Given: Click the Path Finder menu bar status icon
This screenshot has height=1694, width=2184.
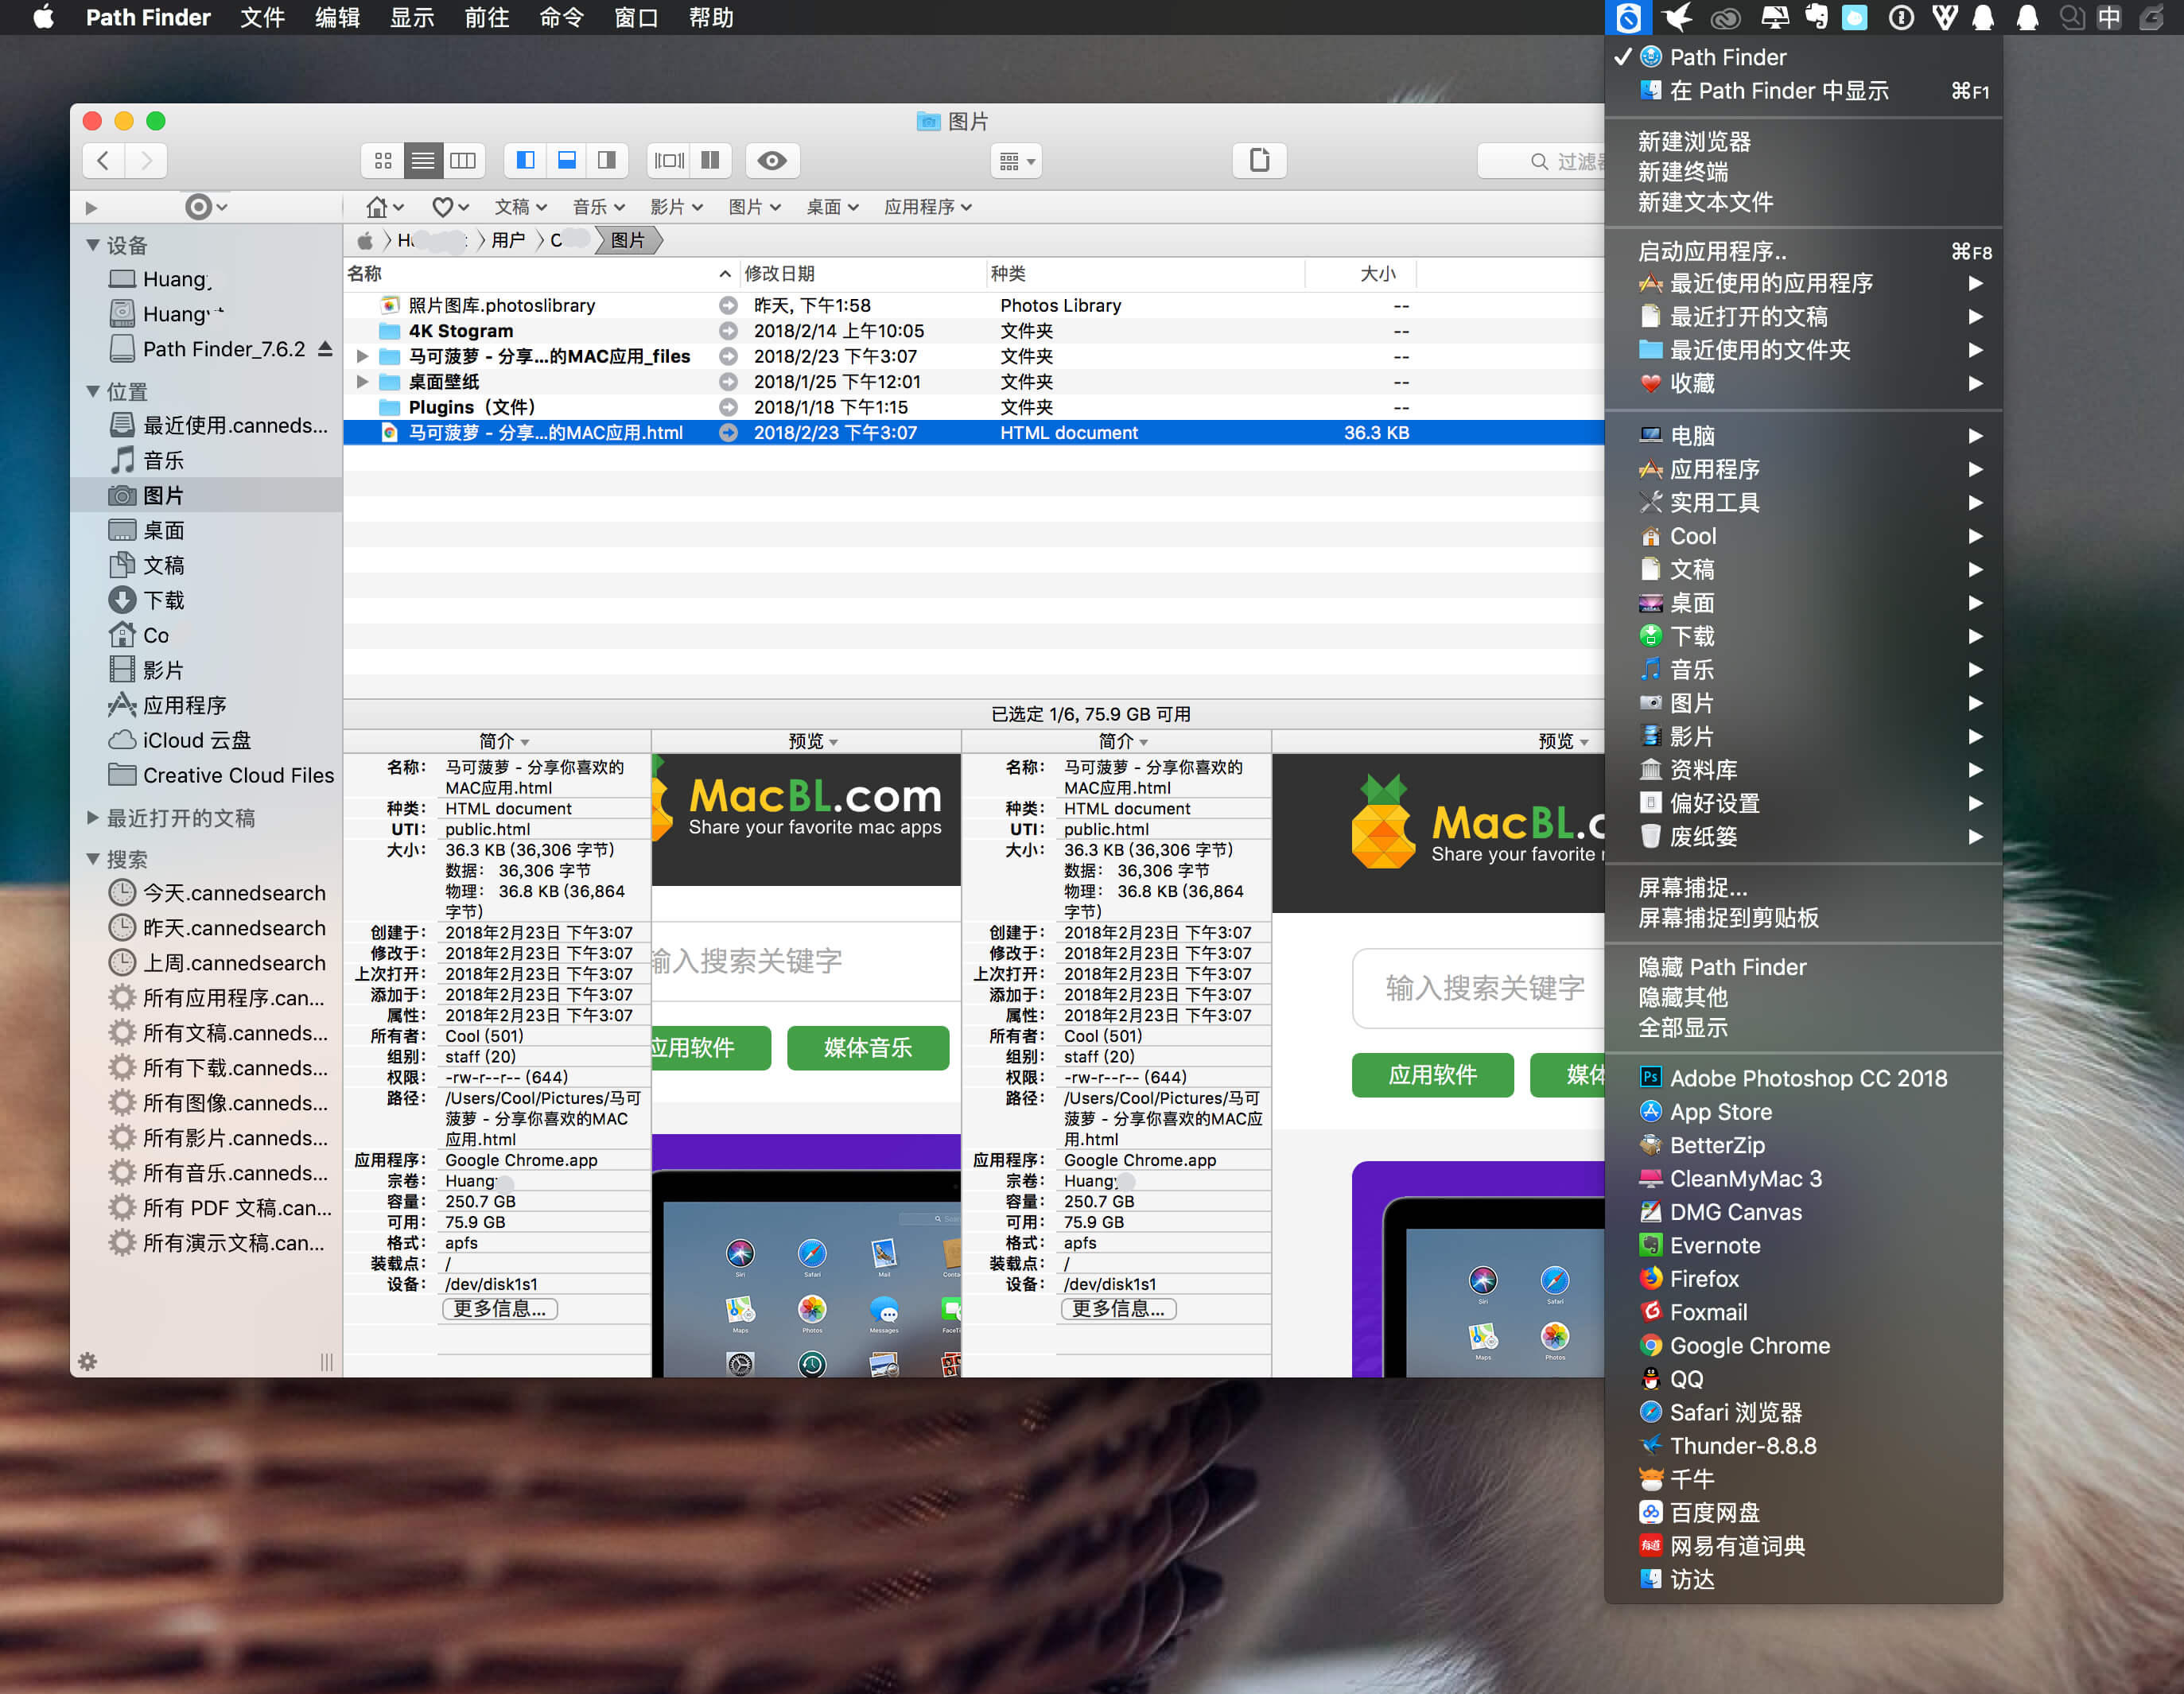Looking at the screenshot, I should click(x=1628, y=18).
